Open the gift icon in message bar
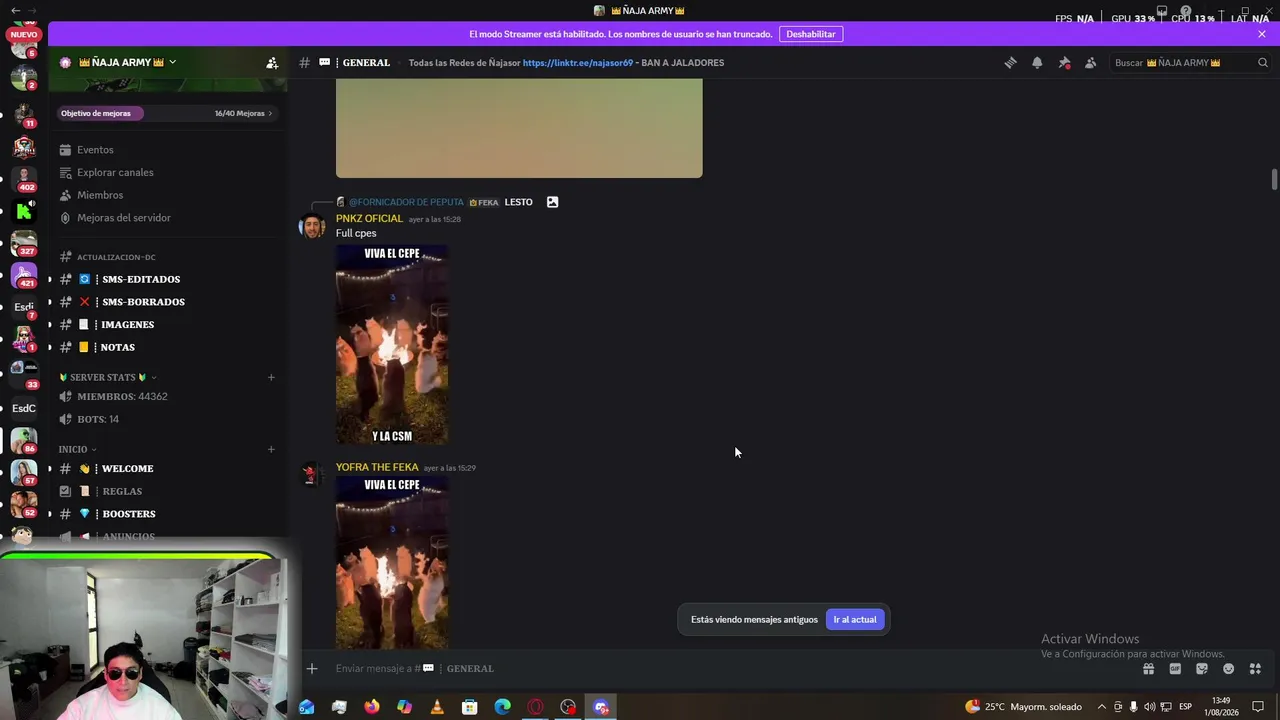Screen dimensions: 1280x720 pos(1148,668)
